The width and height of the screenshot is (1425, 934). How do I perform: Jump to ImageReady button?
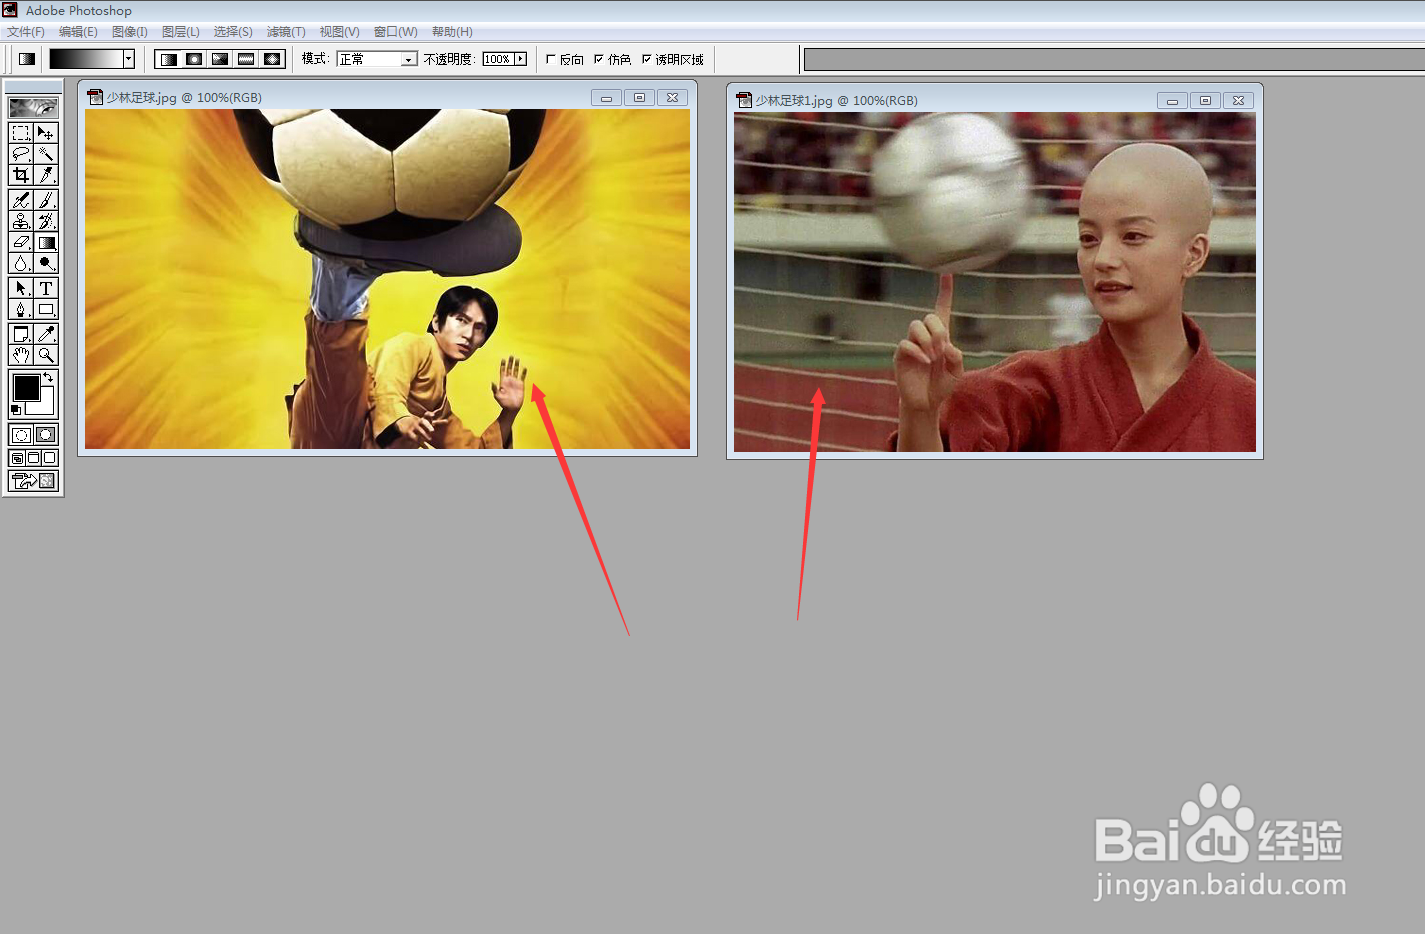coord(33,481)
